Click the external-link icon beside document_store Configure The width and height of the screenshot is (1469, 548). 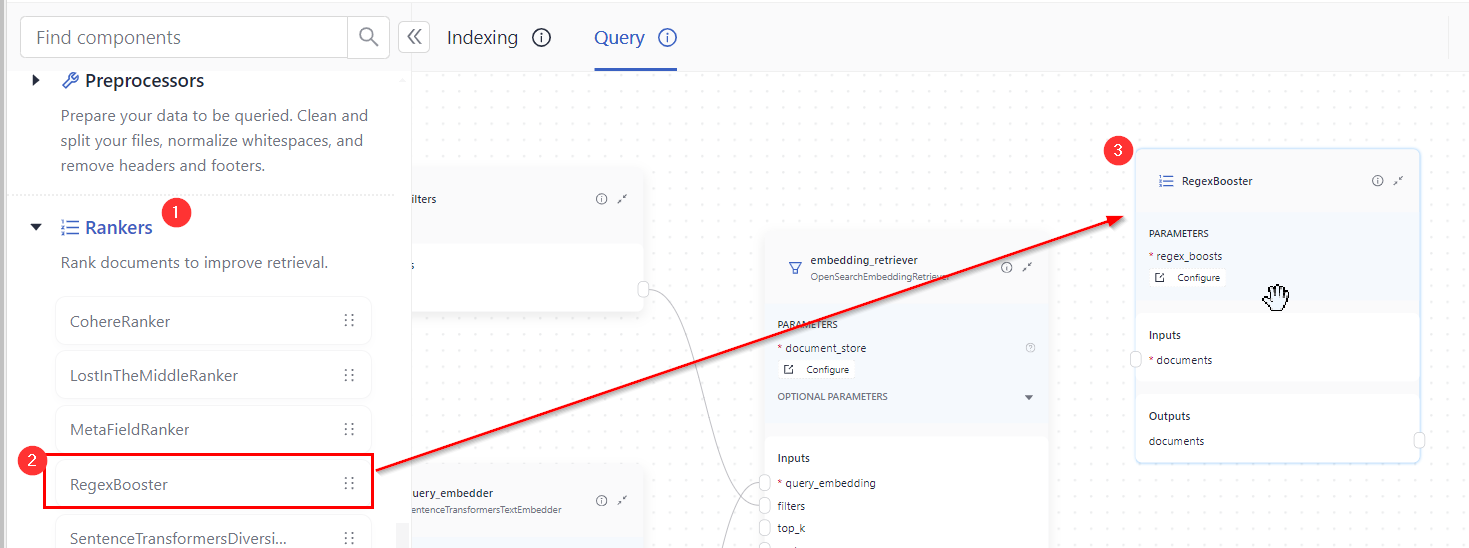point(789,369)
